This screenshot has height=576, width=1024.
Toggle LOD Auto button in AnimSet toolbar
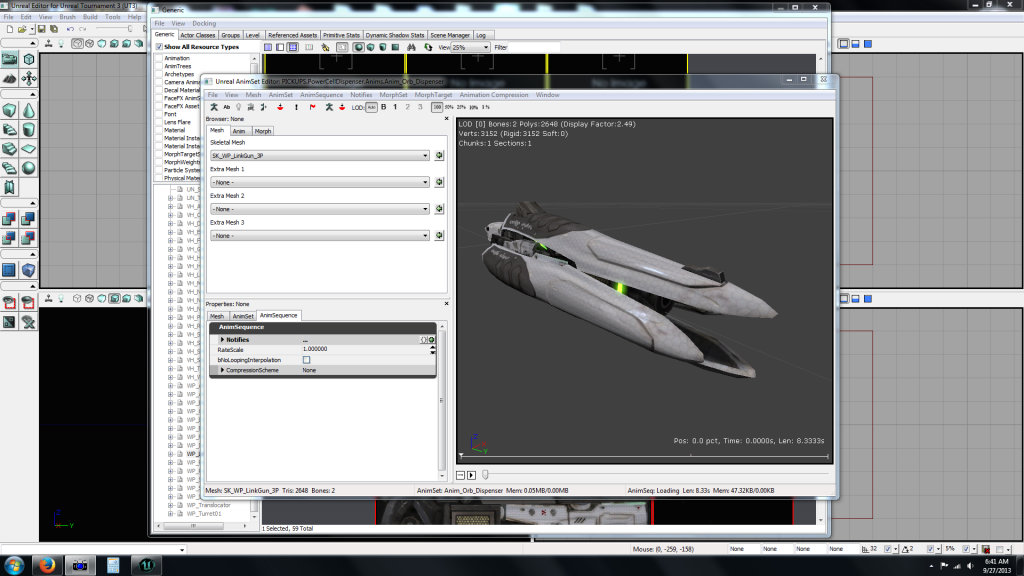coord(371,107)
